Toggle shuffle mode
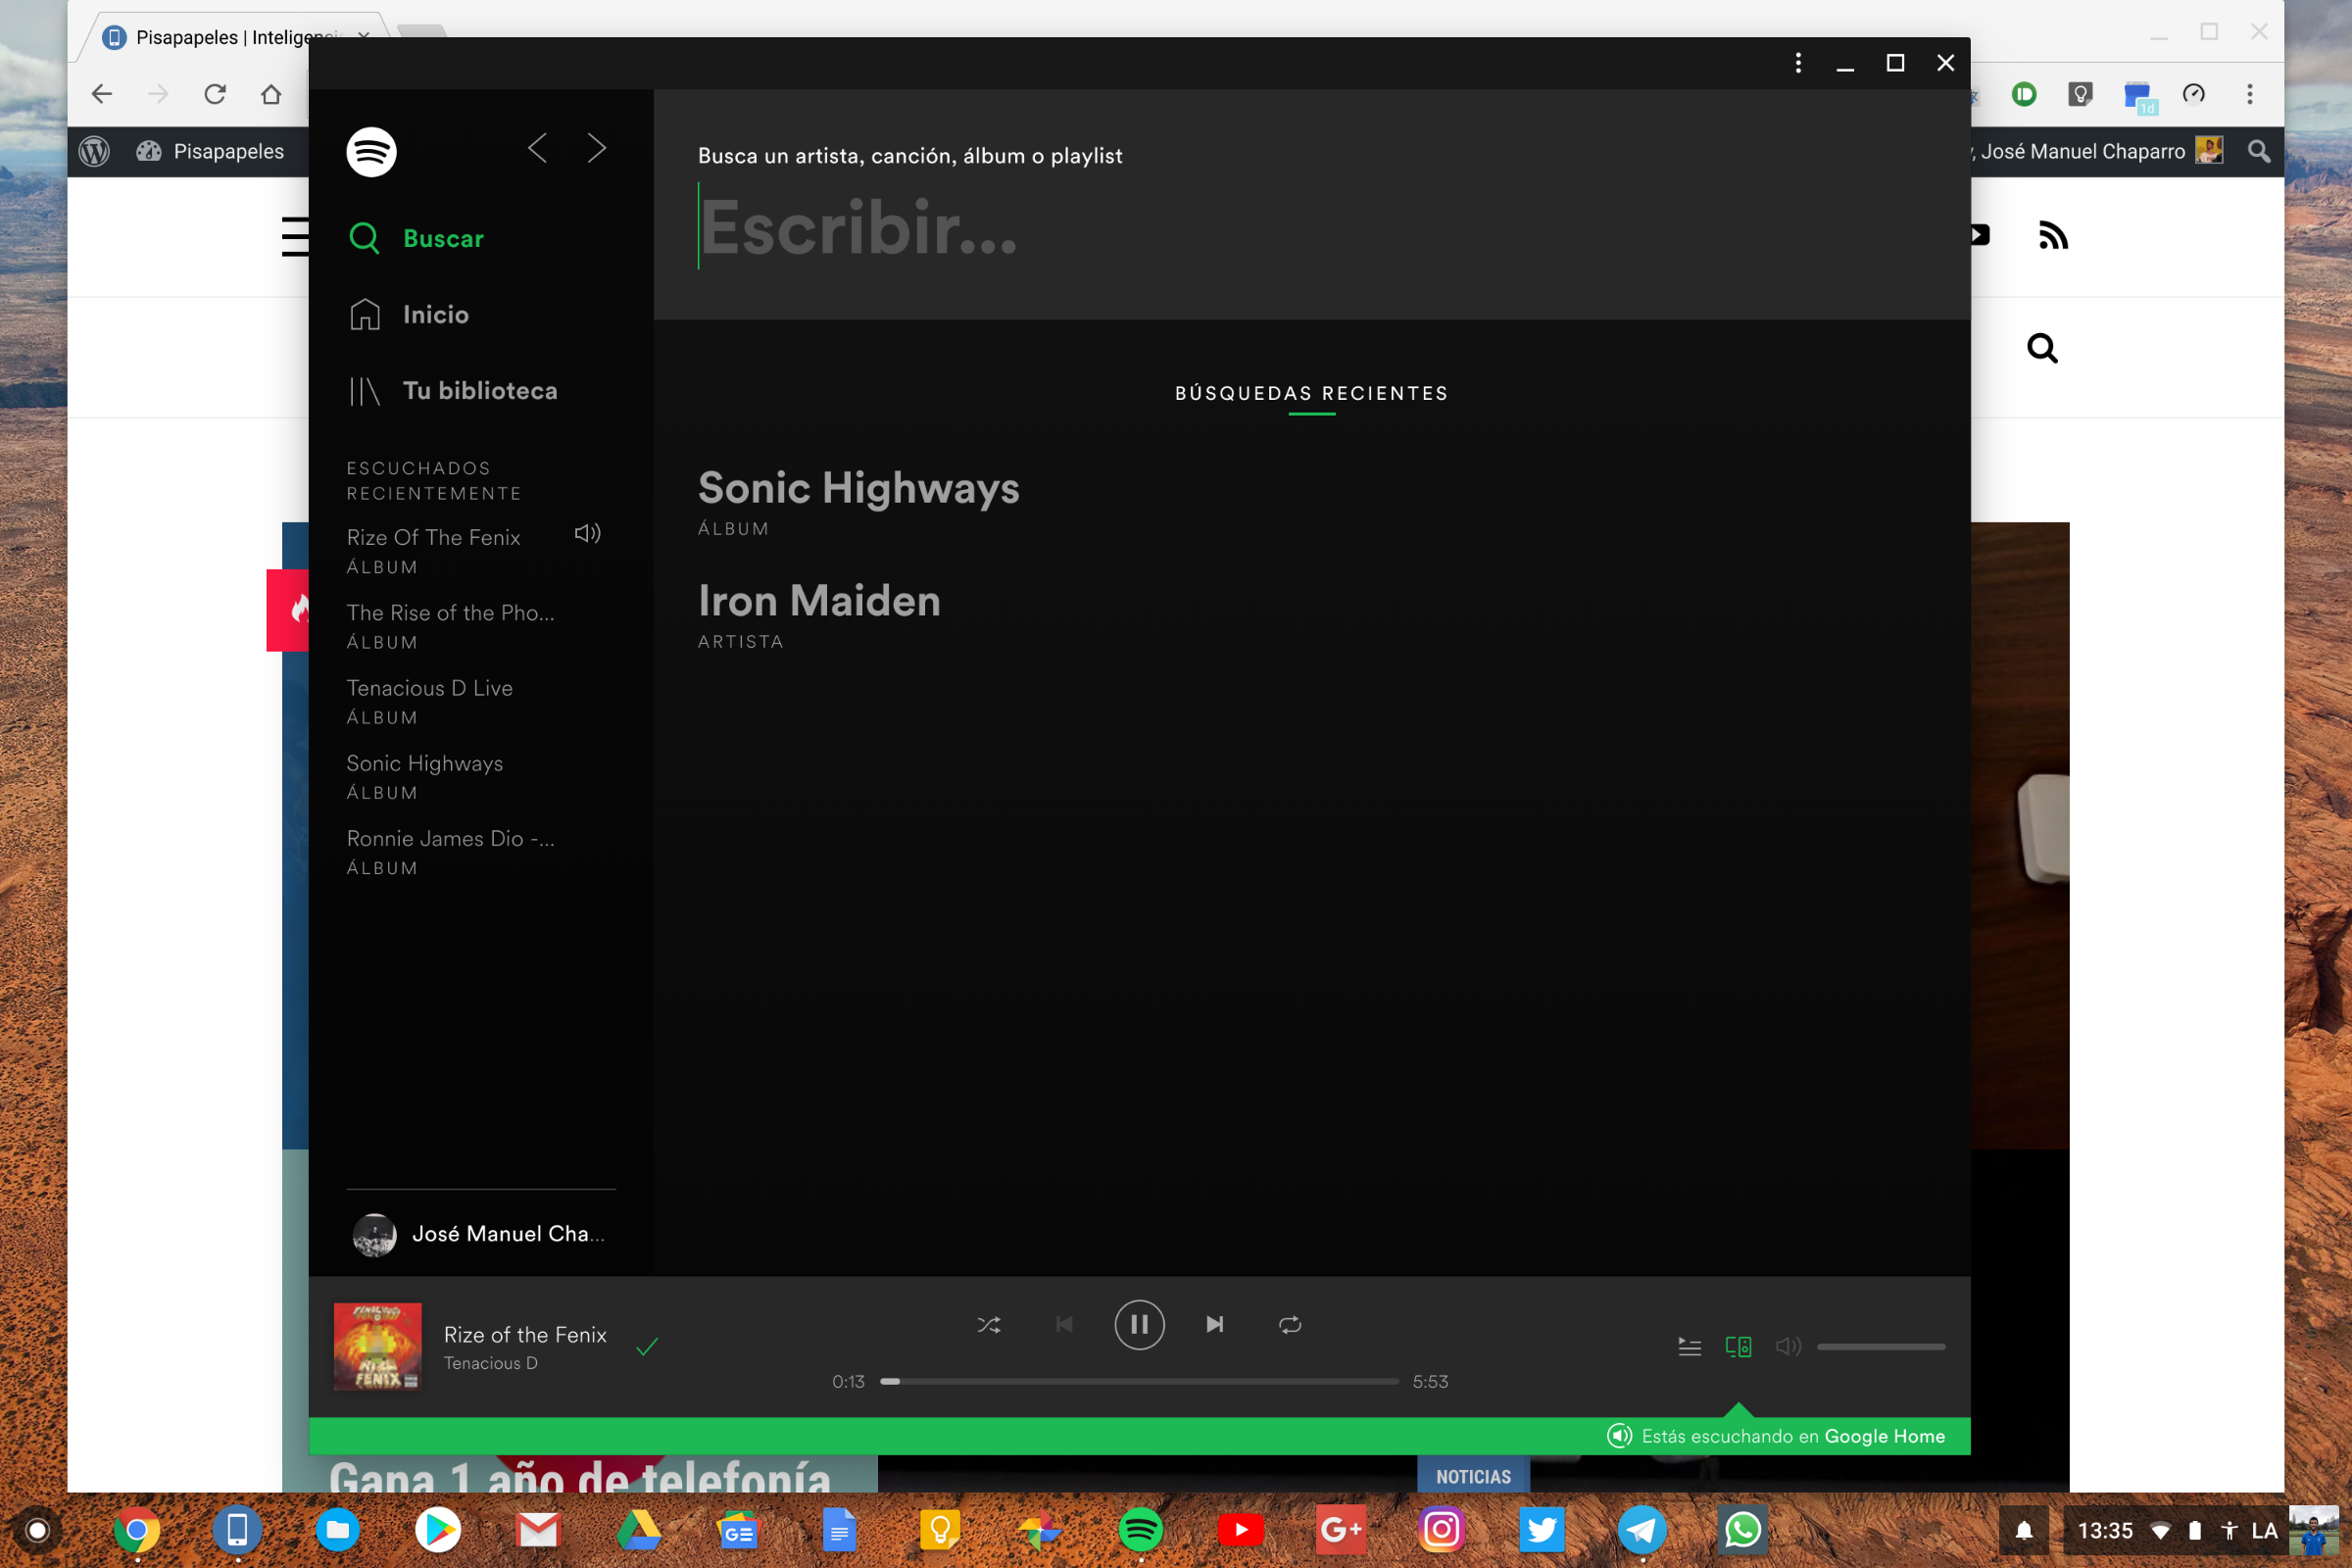Viewport: 2352px width, 1568px height. pos(988,1325)
